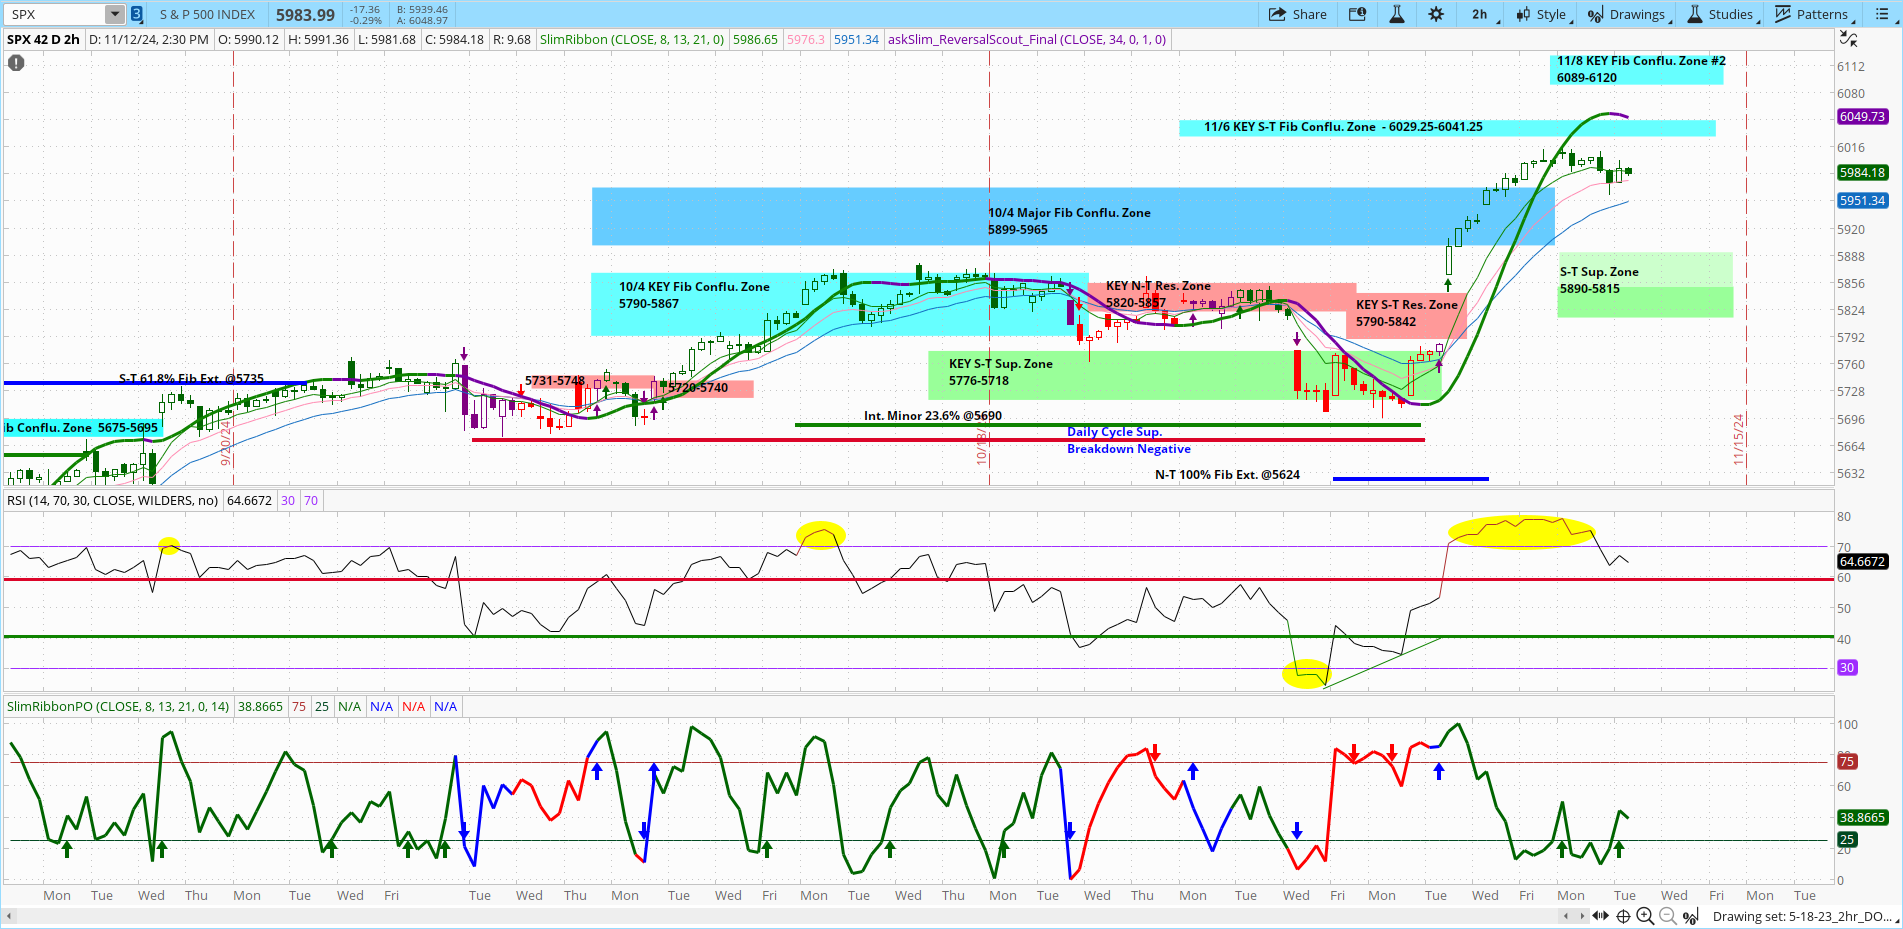This screenshot has height=929, width=1903.
Task: Click the 6049.73 purple price bubble
Action: pyautogui.click(x=1862, y=117)
